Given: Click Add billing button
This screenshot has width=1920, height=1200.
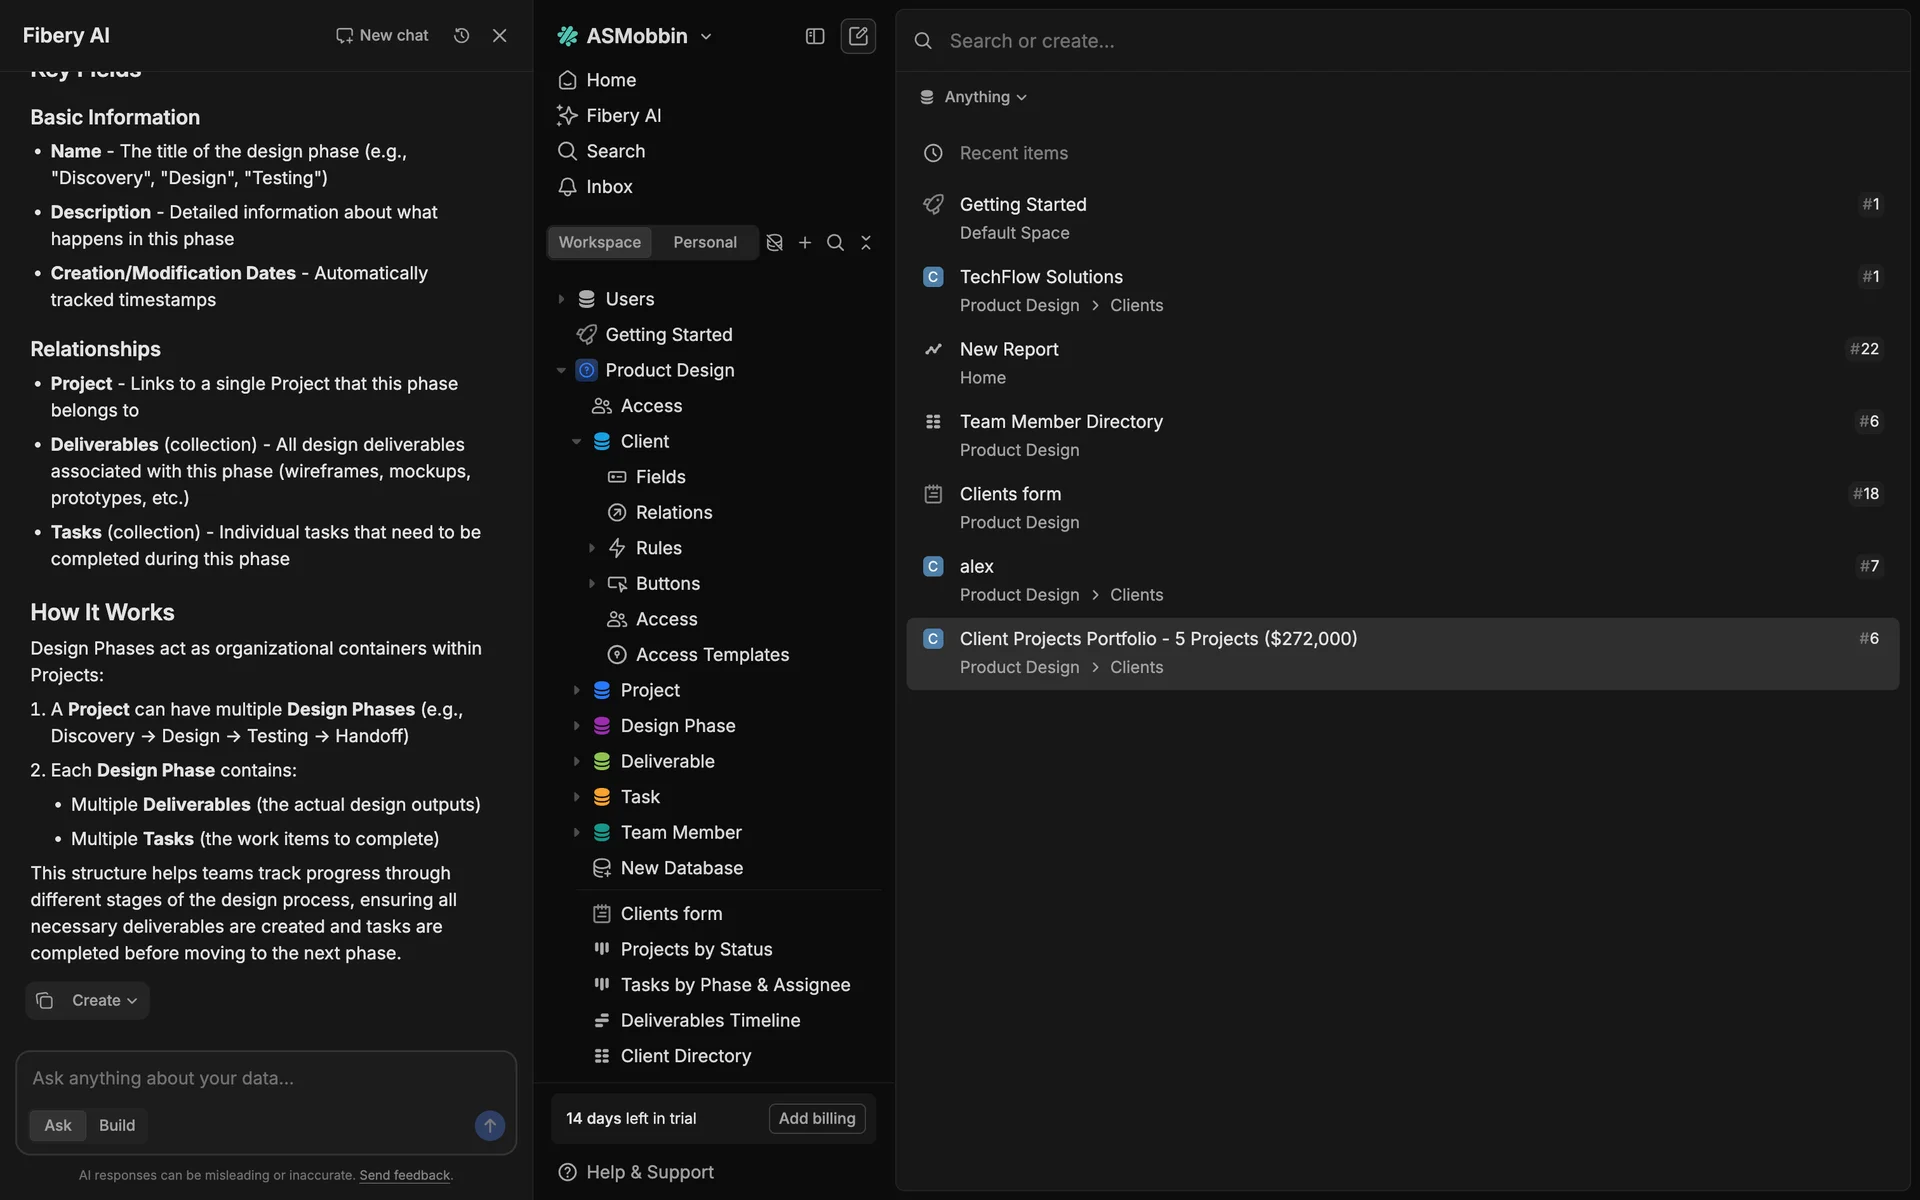Looking at the screenshot, I should pyautogui.click(x=816, y=1119).
